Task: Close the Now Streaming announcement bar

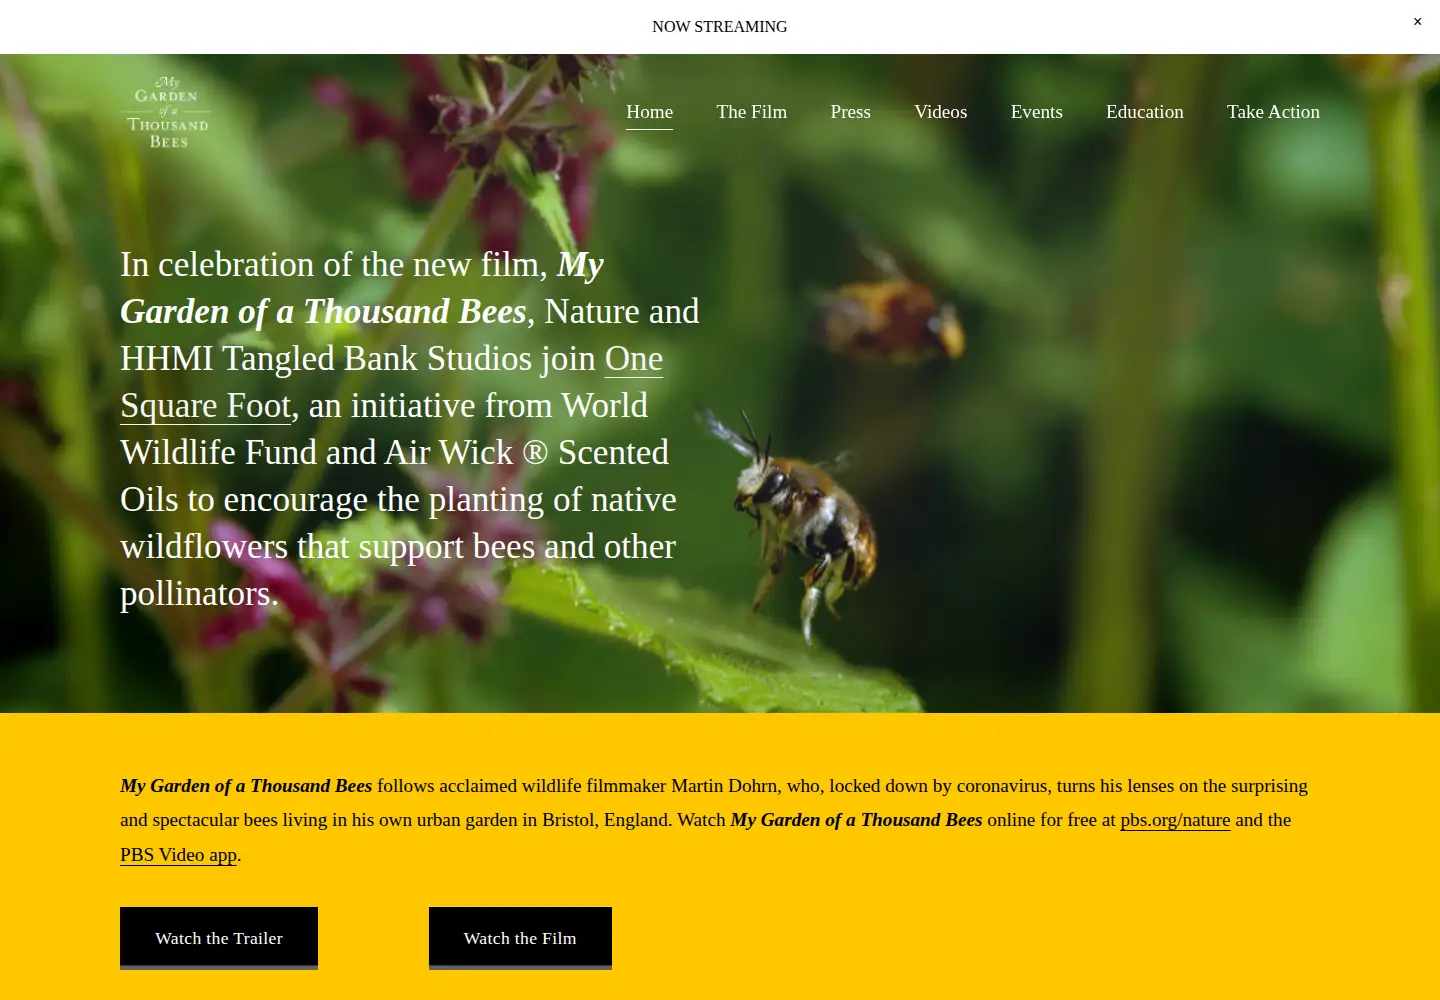Action: (1417, 21)
